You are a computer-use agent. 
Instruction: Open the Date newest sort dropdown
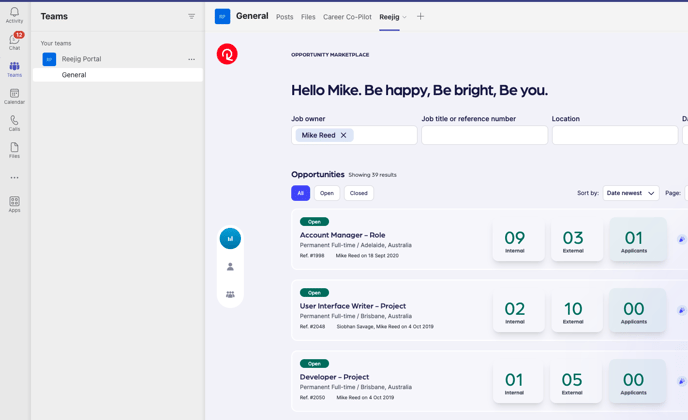click(x=630, y=193)
